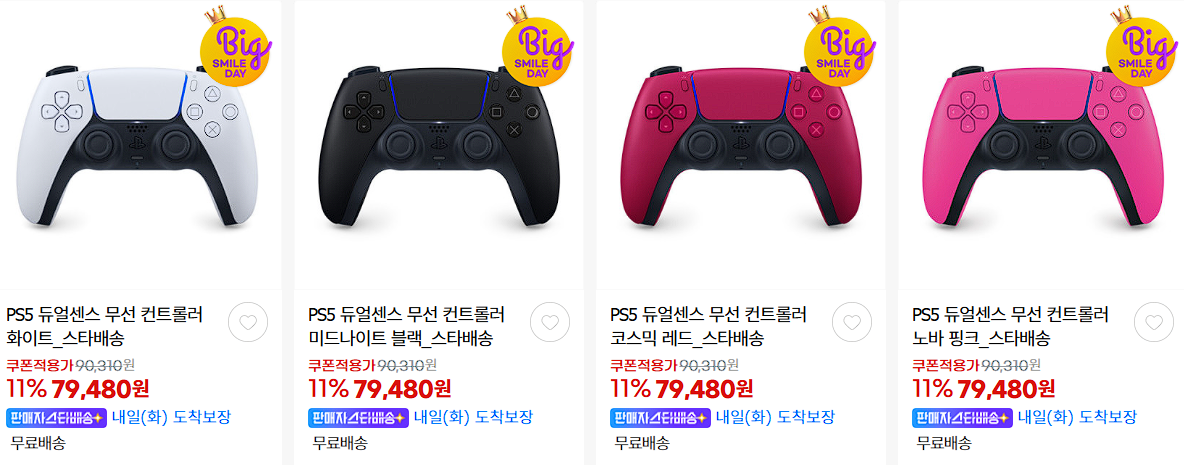Click Big Smile Day badge on black controller
Screen dimensions: 1184x465
click(537, 47)
